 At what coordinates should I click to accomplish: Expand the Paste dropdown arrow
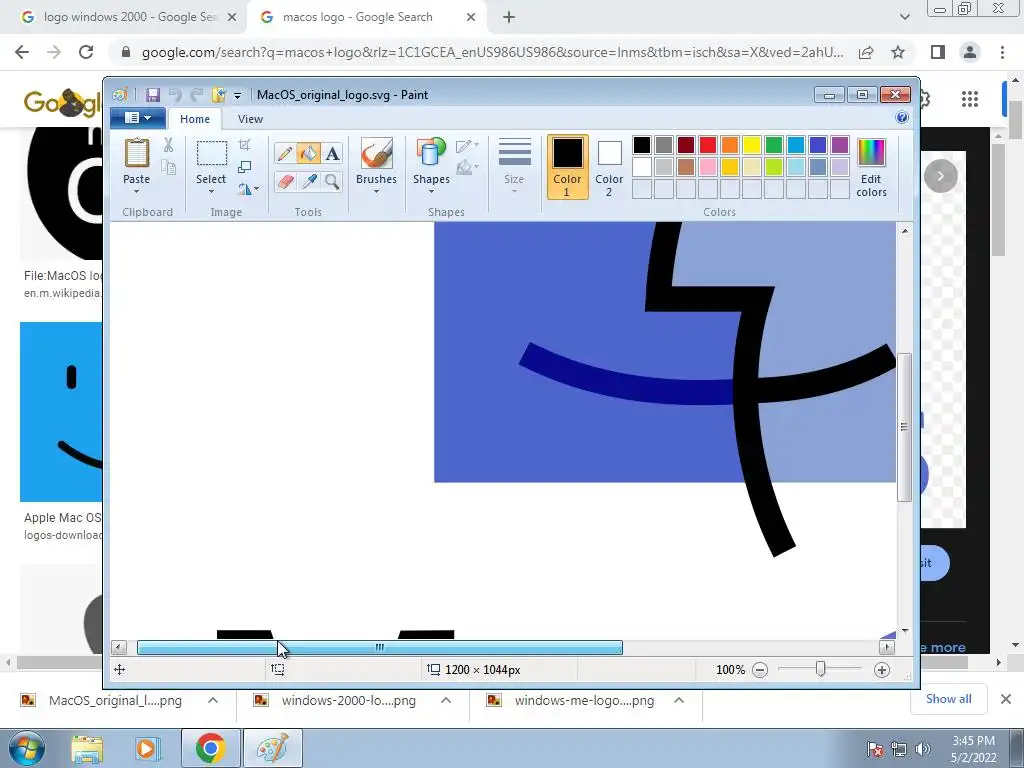(136, 192)
